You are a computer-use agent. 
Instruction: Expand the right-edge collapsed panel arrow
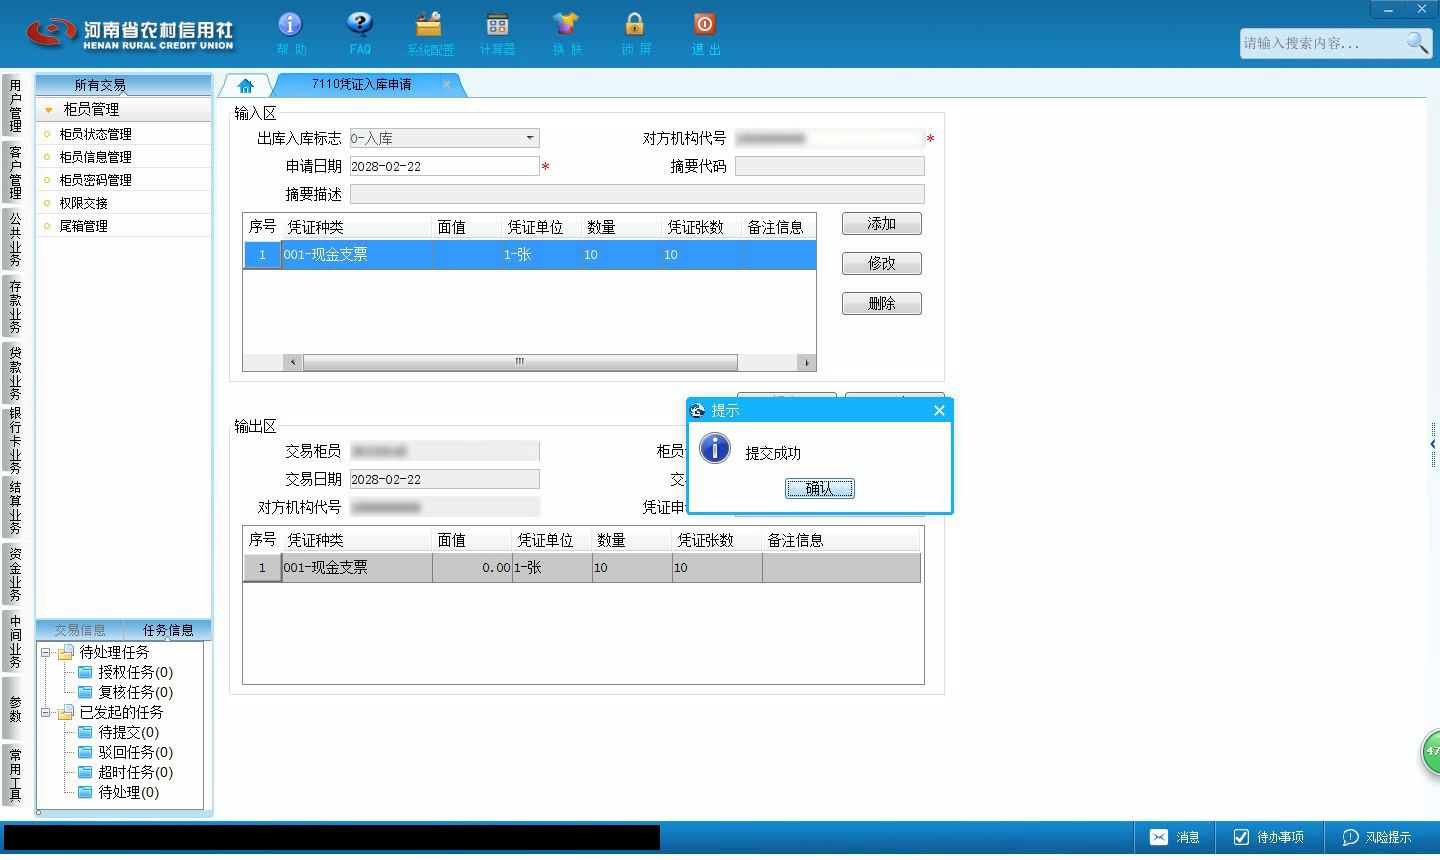[1433, 444]
